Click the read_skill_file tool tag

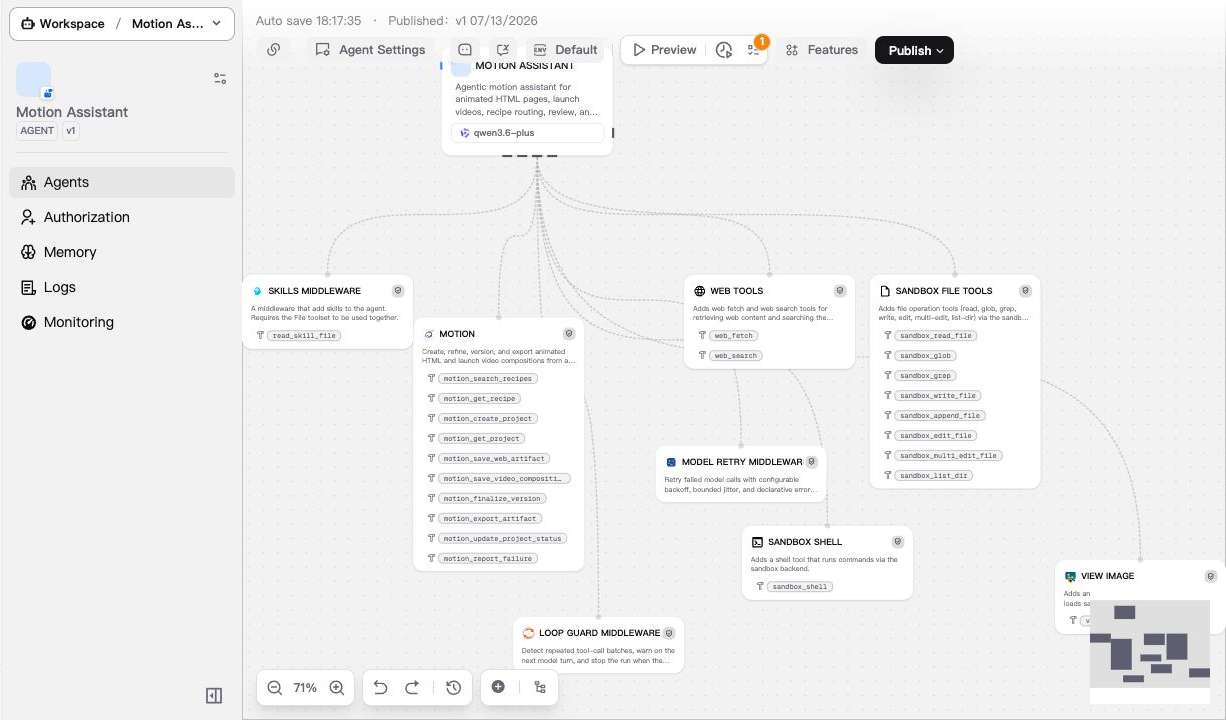coord(304,336)
